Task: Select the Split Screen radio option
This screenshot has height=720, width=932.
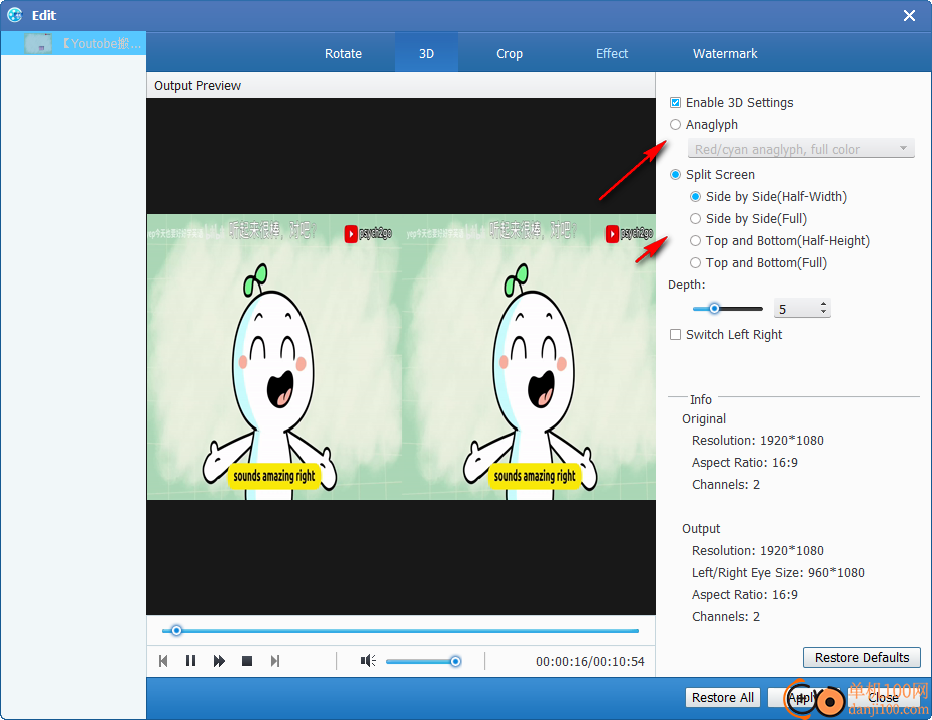Action: coord(675,175)
